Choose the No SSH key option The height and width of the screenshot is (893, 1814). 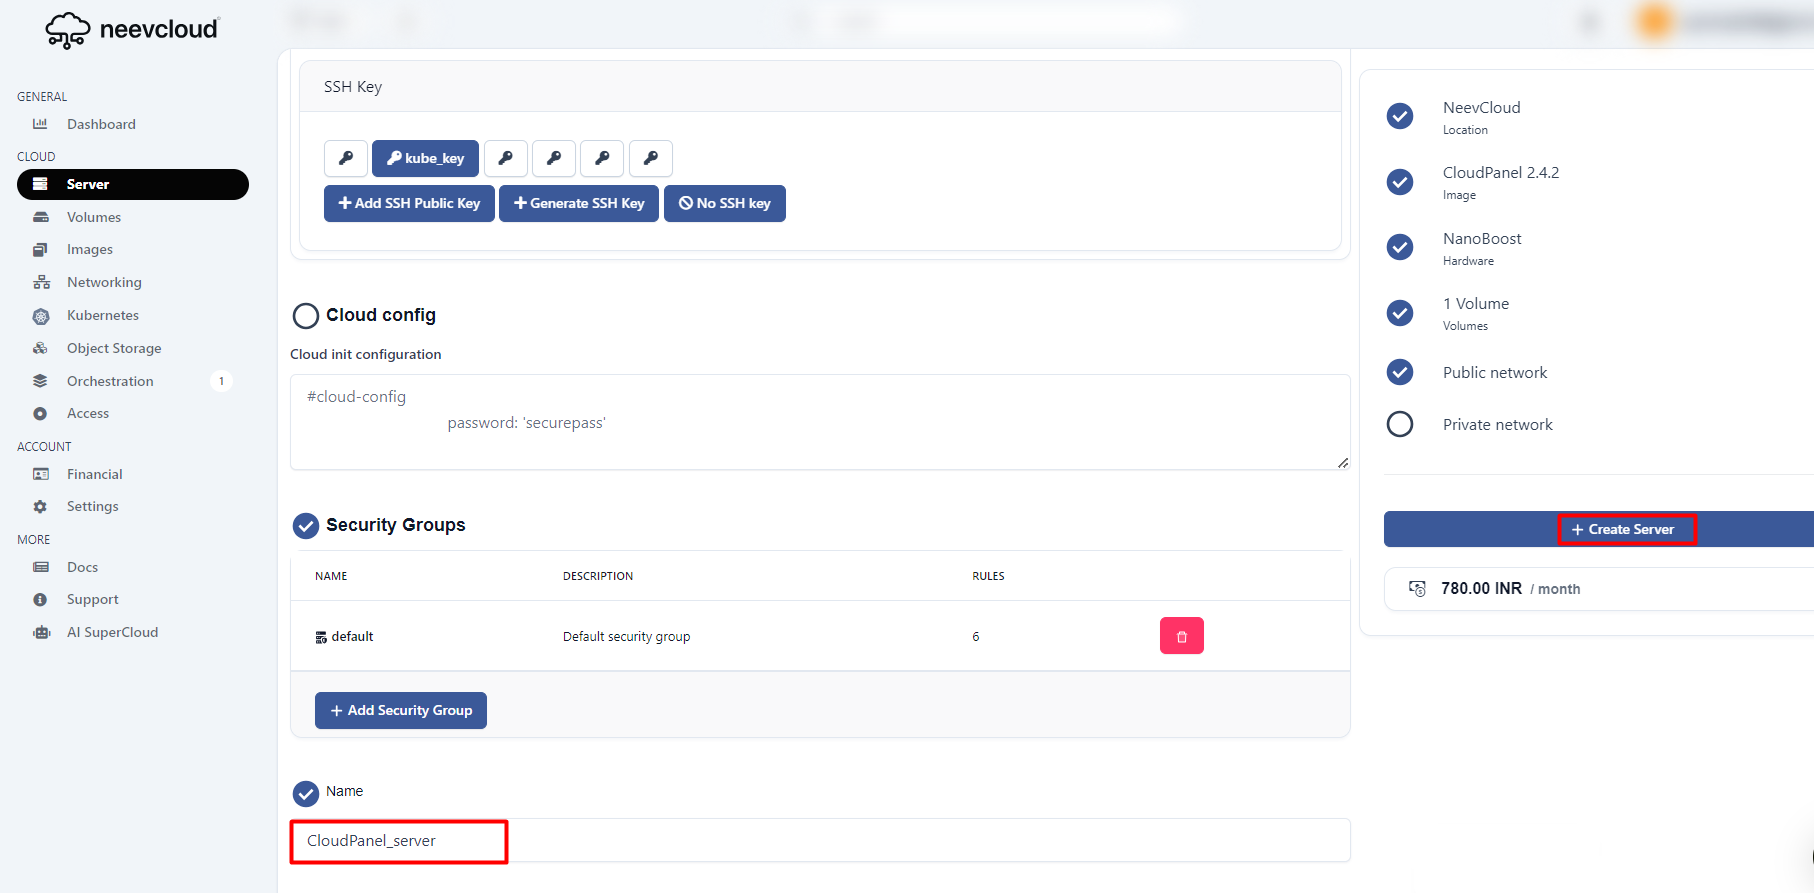pos(724,203)
